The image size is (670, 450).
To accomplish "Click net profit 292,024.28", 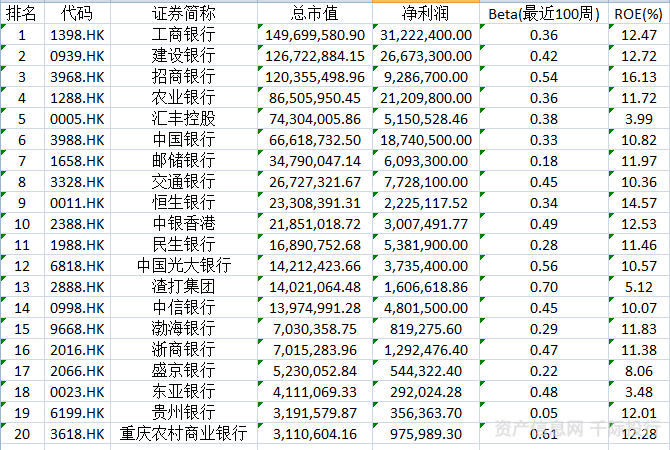I will [x=426, y=391].
